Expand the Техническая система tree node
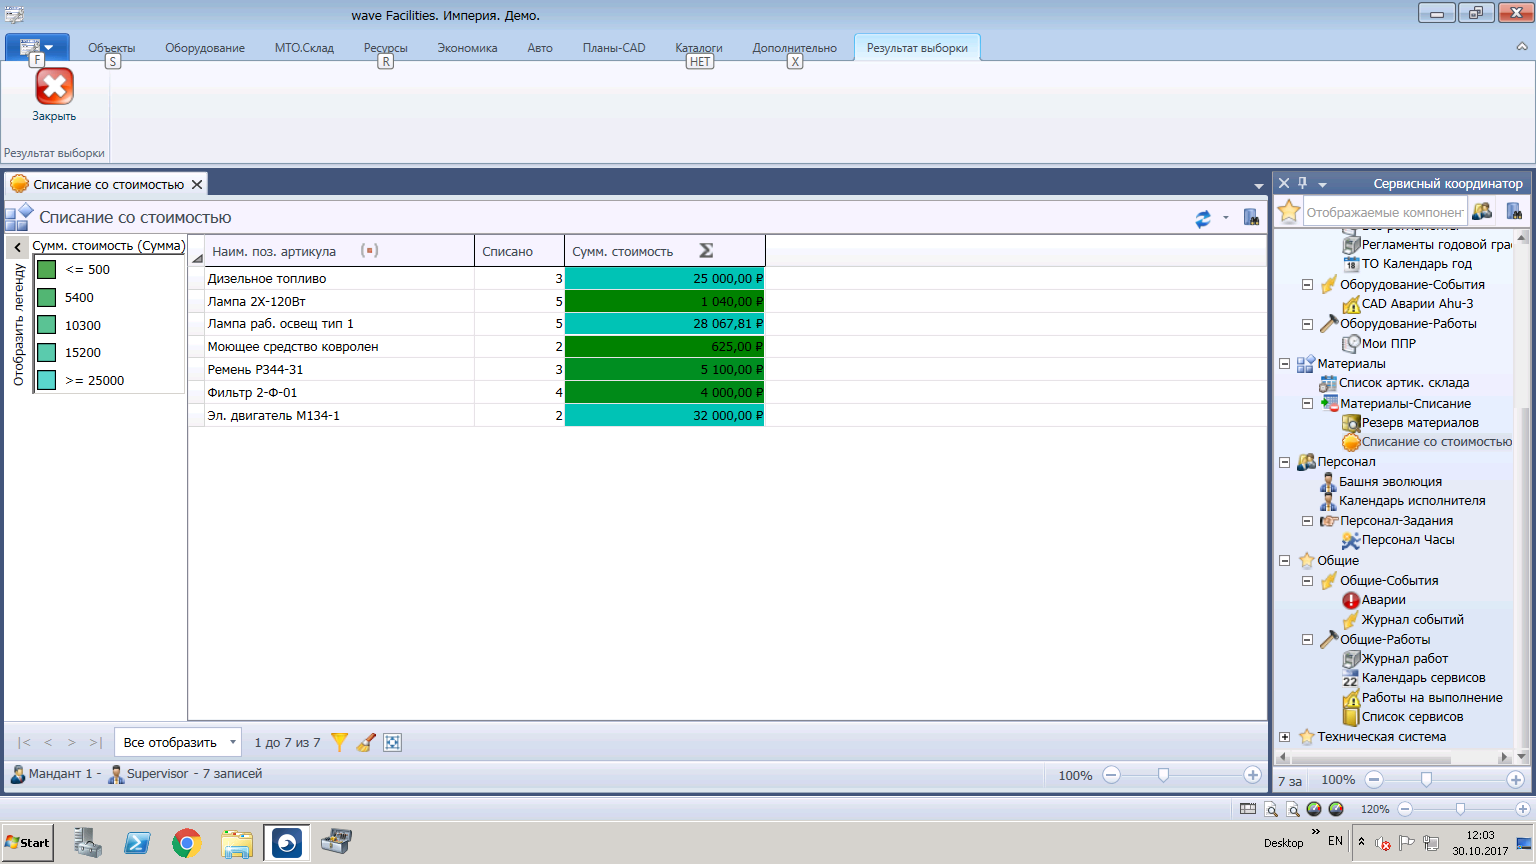1536x864 pixels. 1285,737
